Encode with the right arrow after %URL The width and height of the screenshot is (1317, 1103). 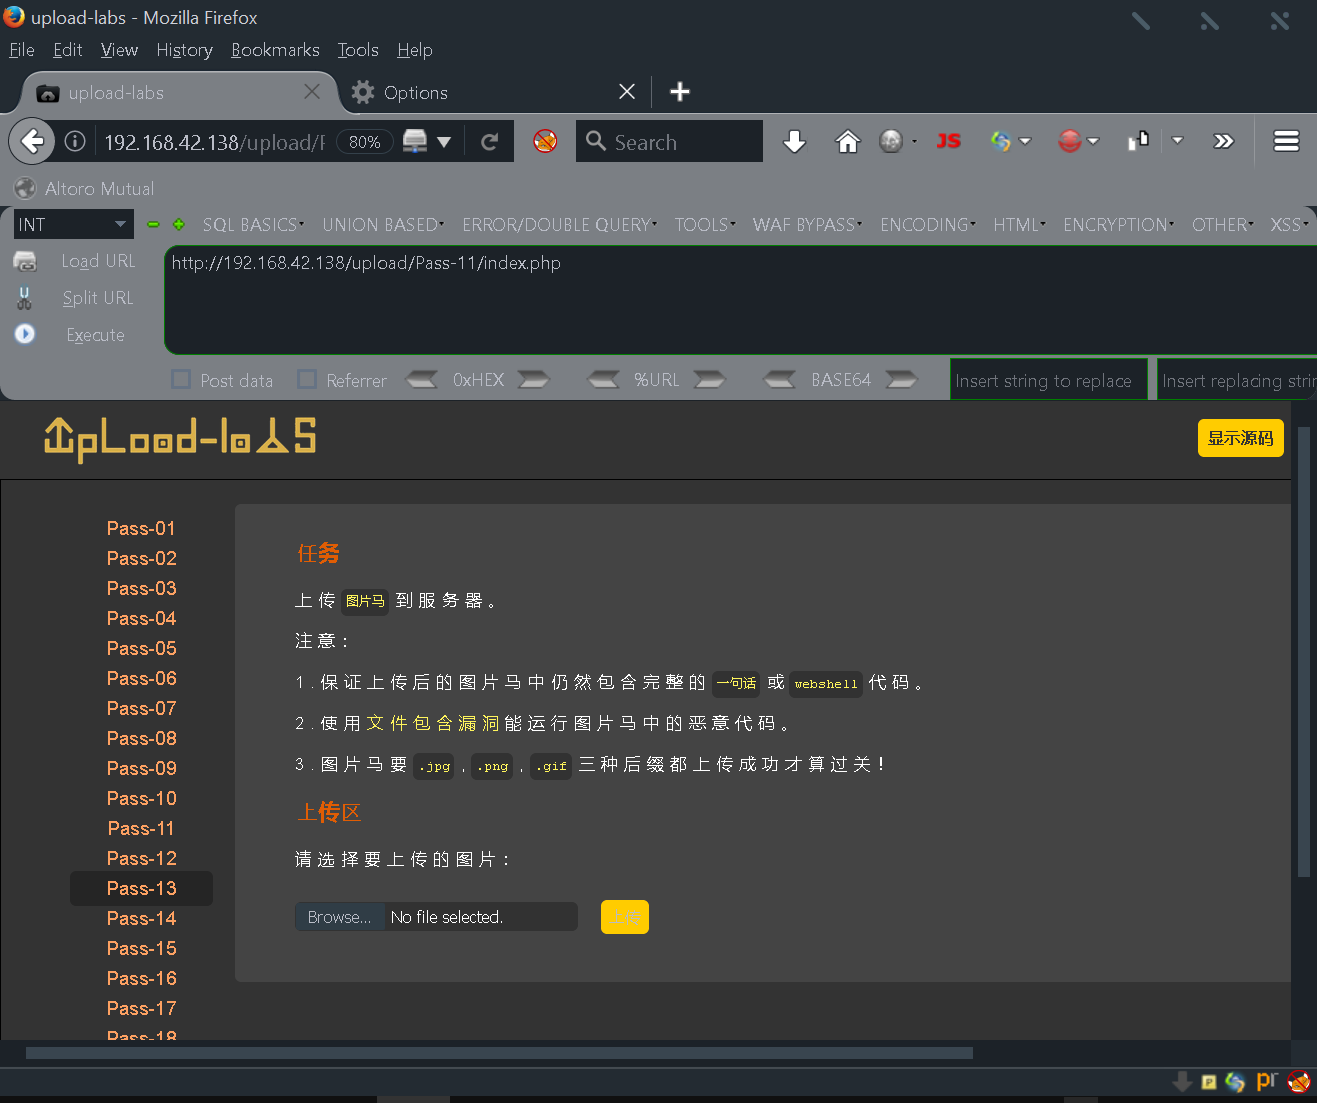[709, 380]
